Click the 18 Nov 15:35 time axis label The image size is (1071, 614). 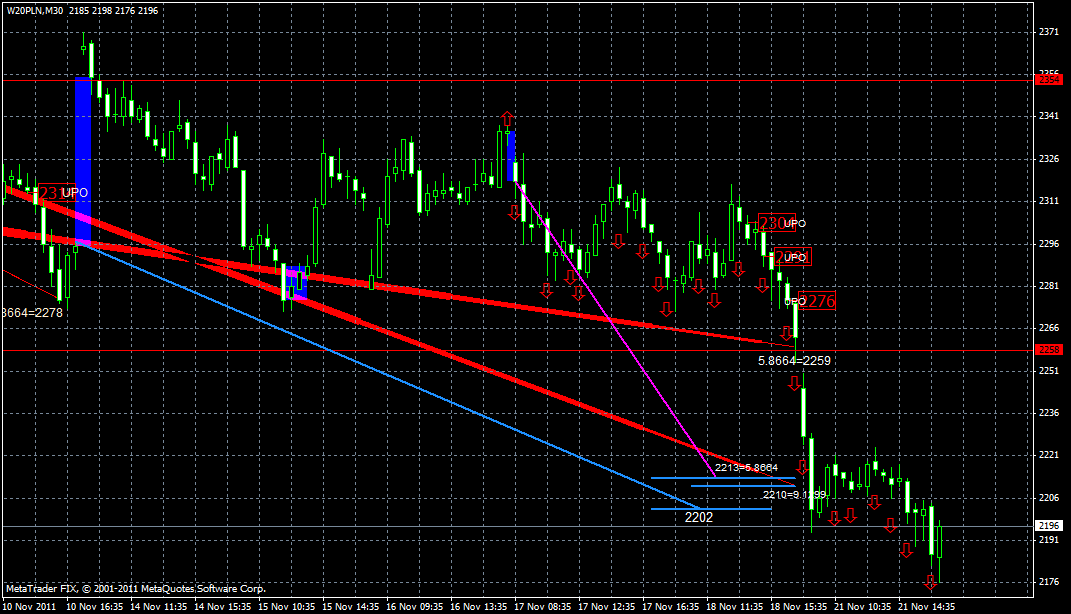798,606
